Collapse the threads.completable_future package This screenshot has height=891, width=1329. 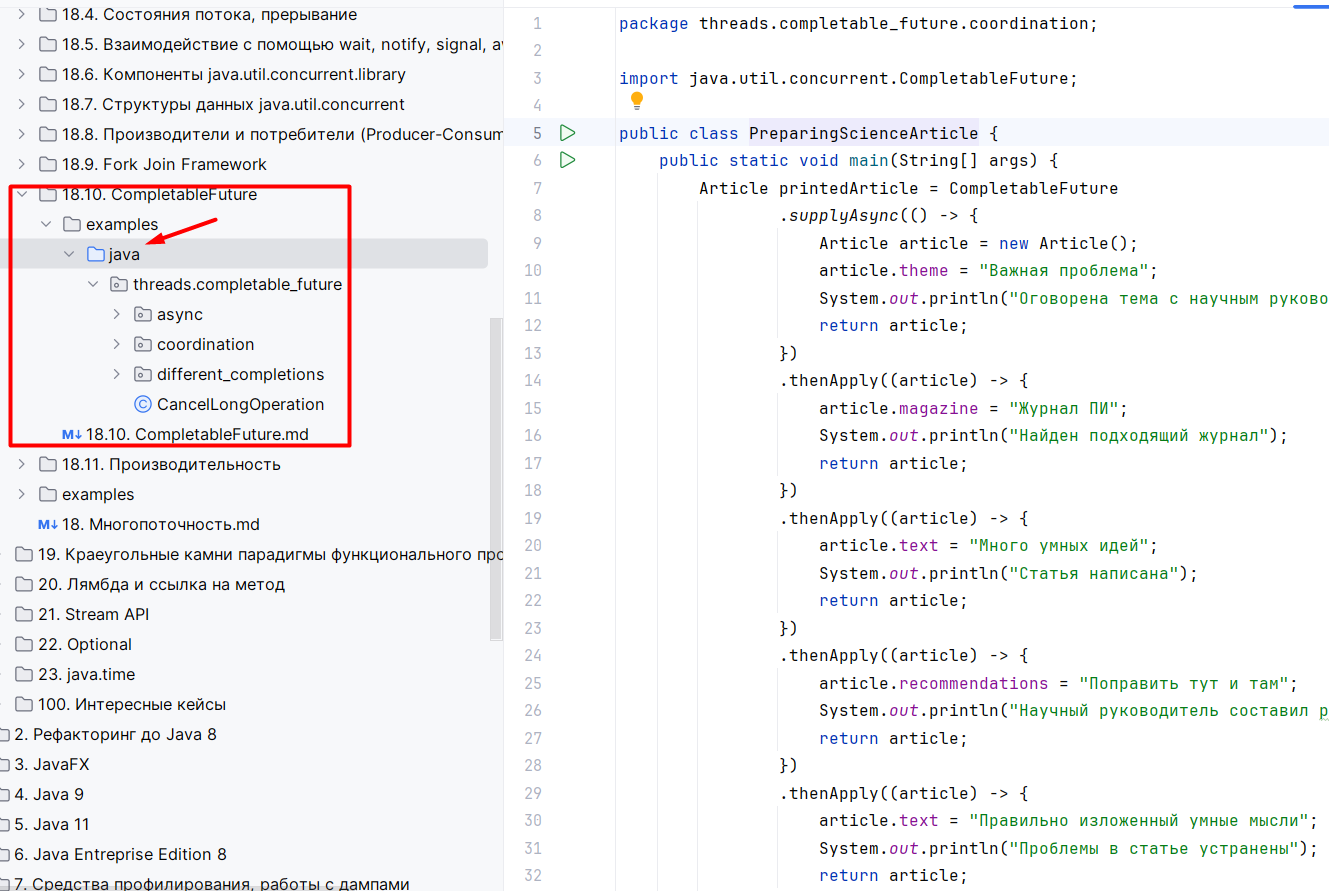pyautogui.click(x=93, y=284)
